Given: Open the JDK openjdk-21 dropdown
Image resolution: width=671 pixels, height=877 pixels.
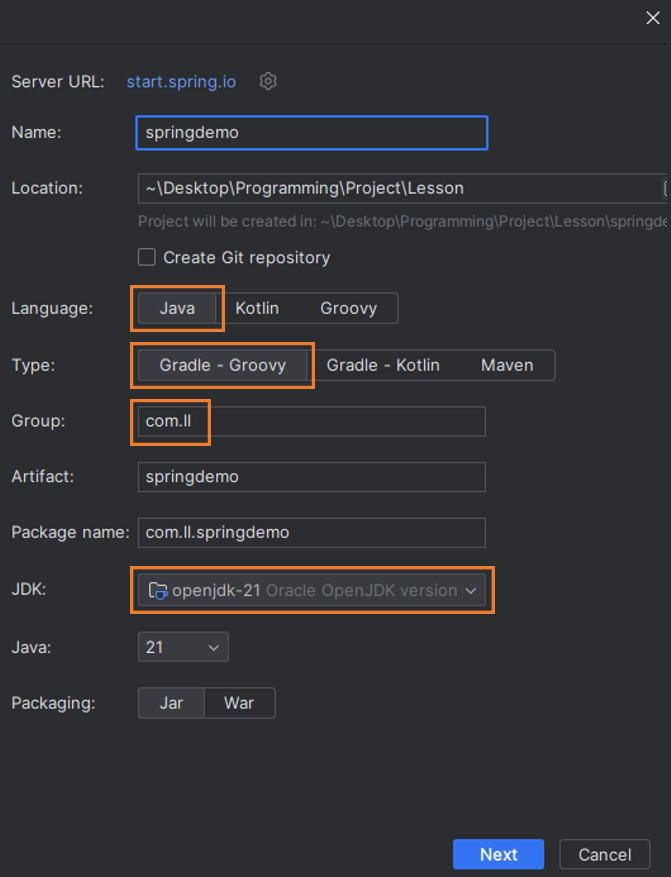Looking at the screenshot, I should pyautogui.click(x=312, y=590).
